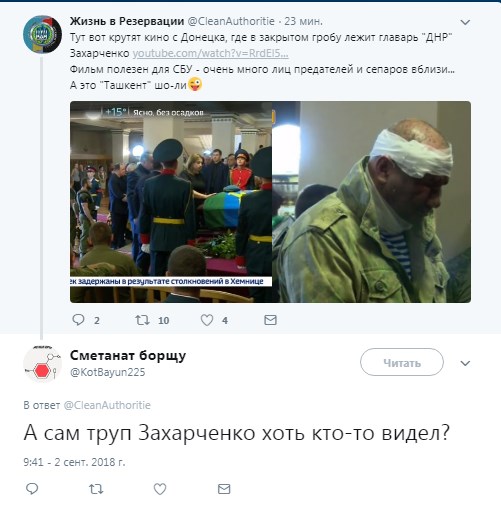Open the Сметанат борщу display name
This screenshot has height=515, width=501.
(128, 356)
